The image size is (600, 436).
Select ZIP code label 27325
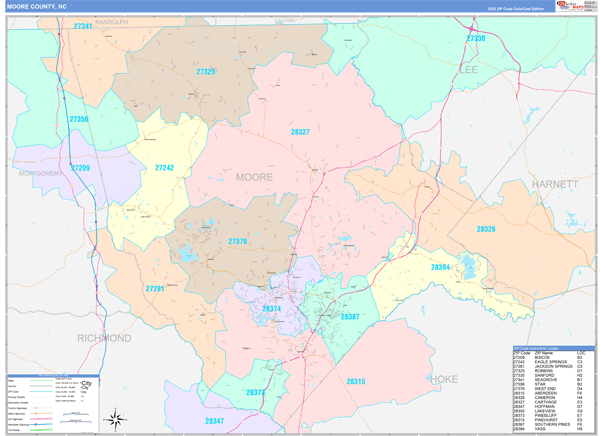(206, 72)
